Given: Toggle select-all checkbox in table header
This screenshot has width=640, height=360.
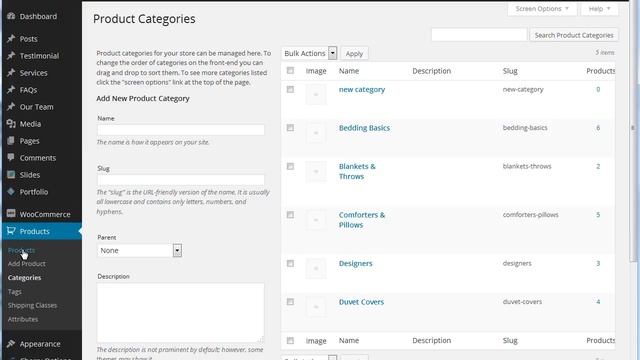Looking at the screenshot, I should pyautogui.click(x=290, y=71).
